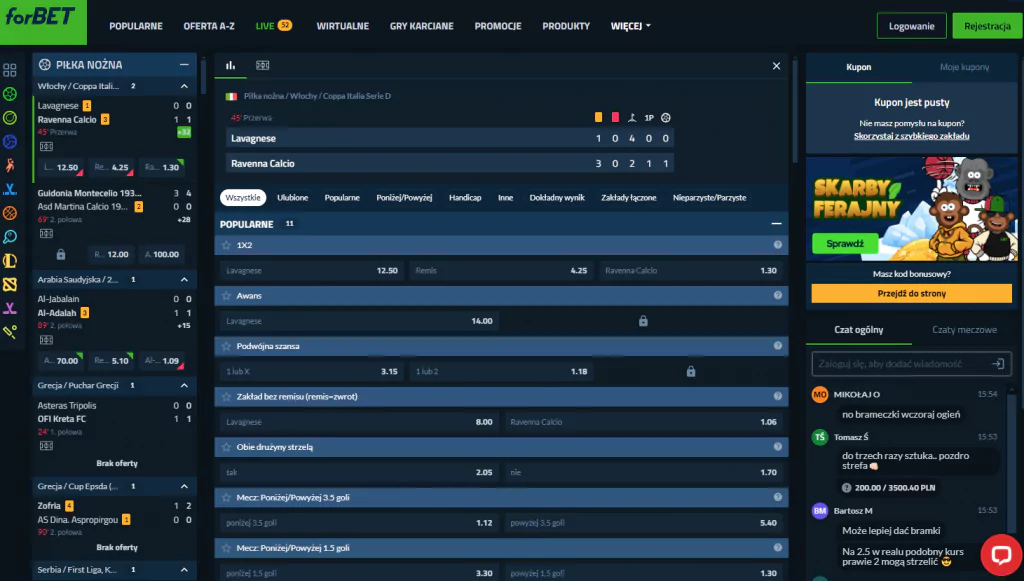
Task: Collapse the Włochy / Coppa Italia league group
Action: [x=183, y=86]
